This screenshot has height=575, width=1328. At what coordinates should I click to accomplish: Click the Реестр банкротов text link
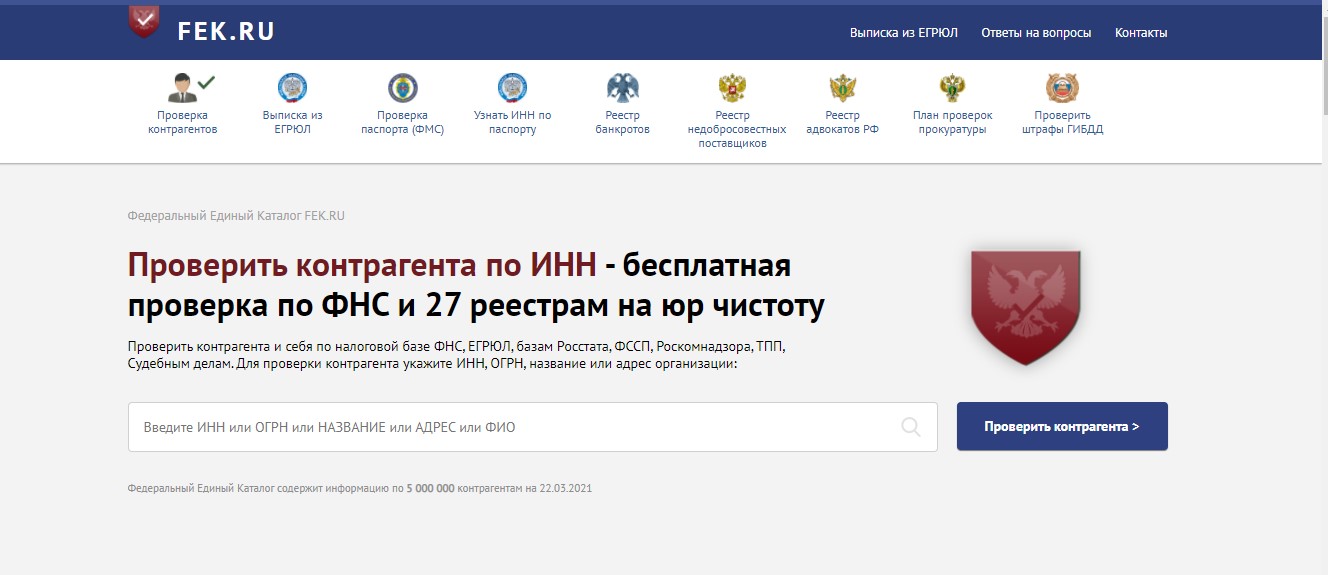click(623, 122)
